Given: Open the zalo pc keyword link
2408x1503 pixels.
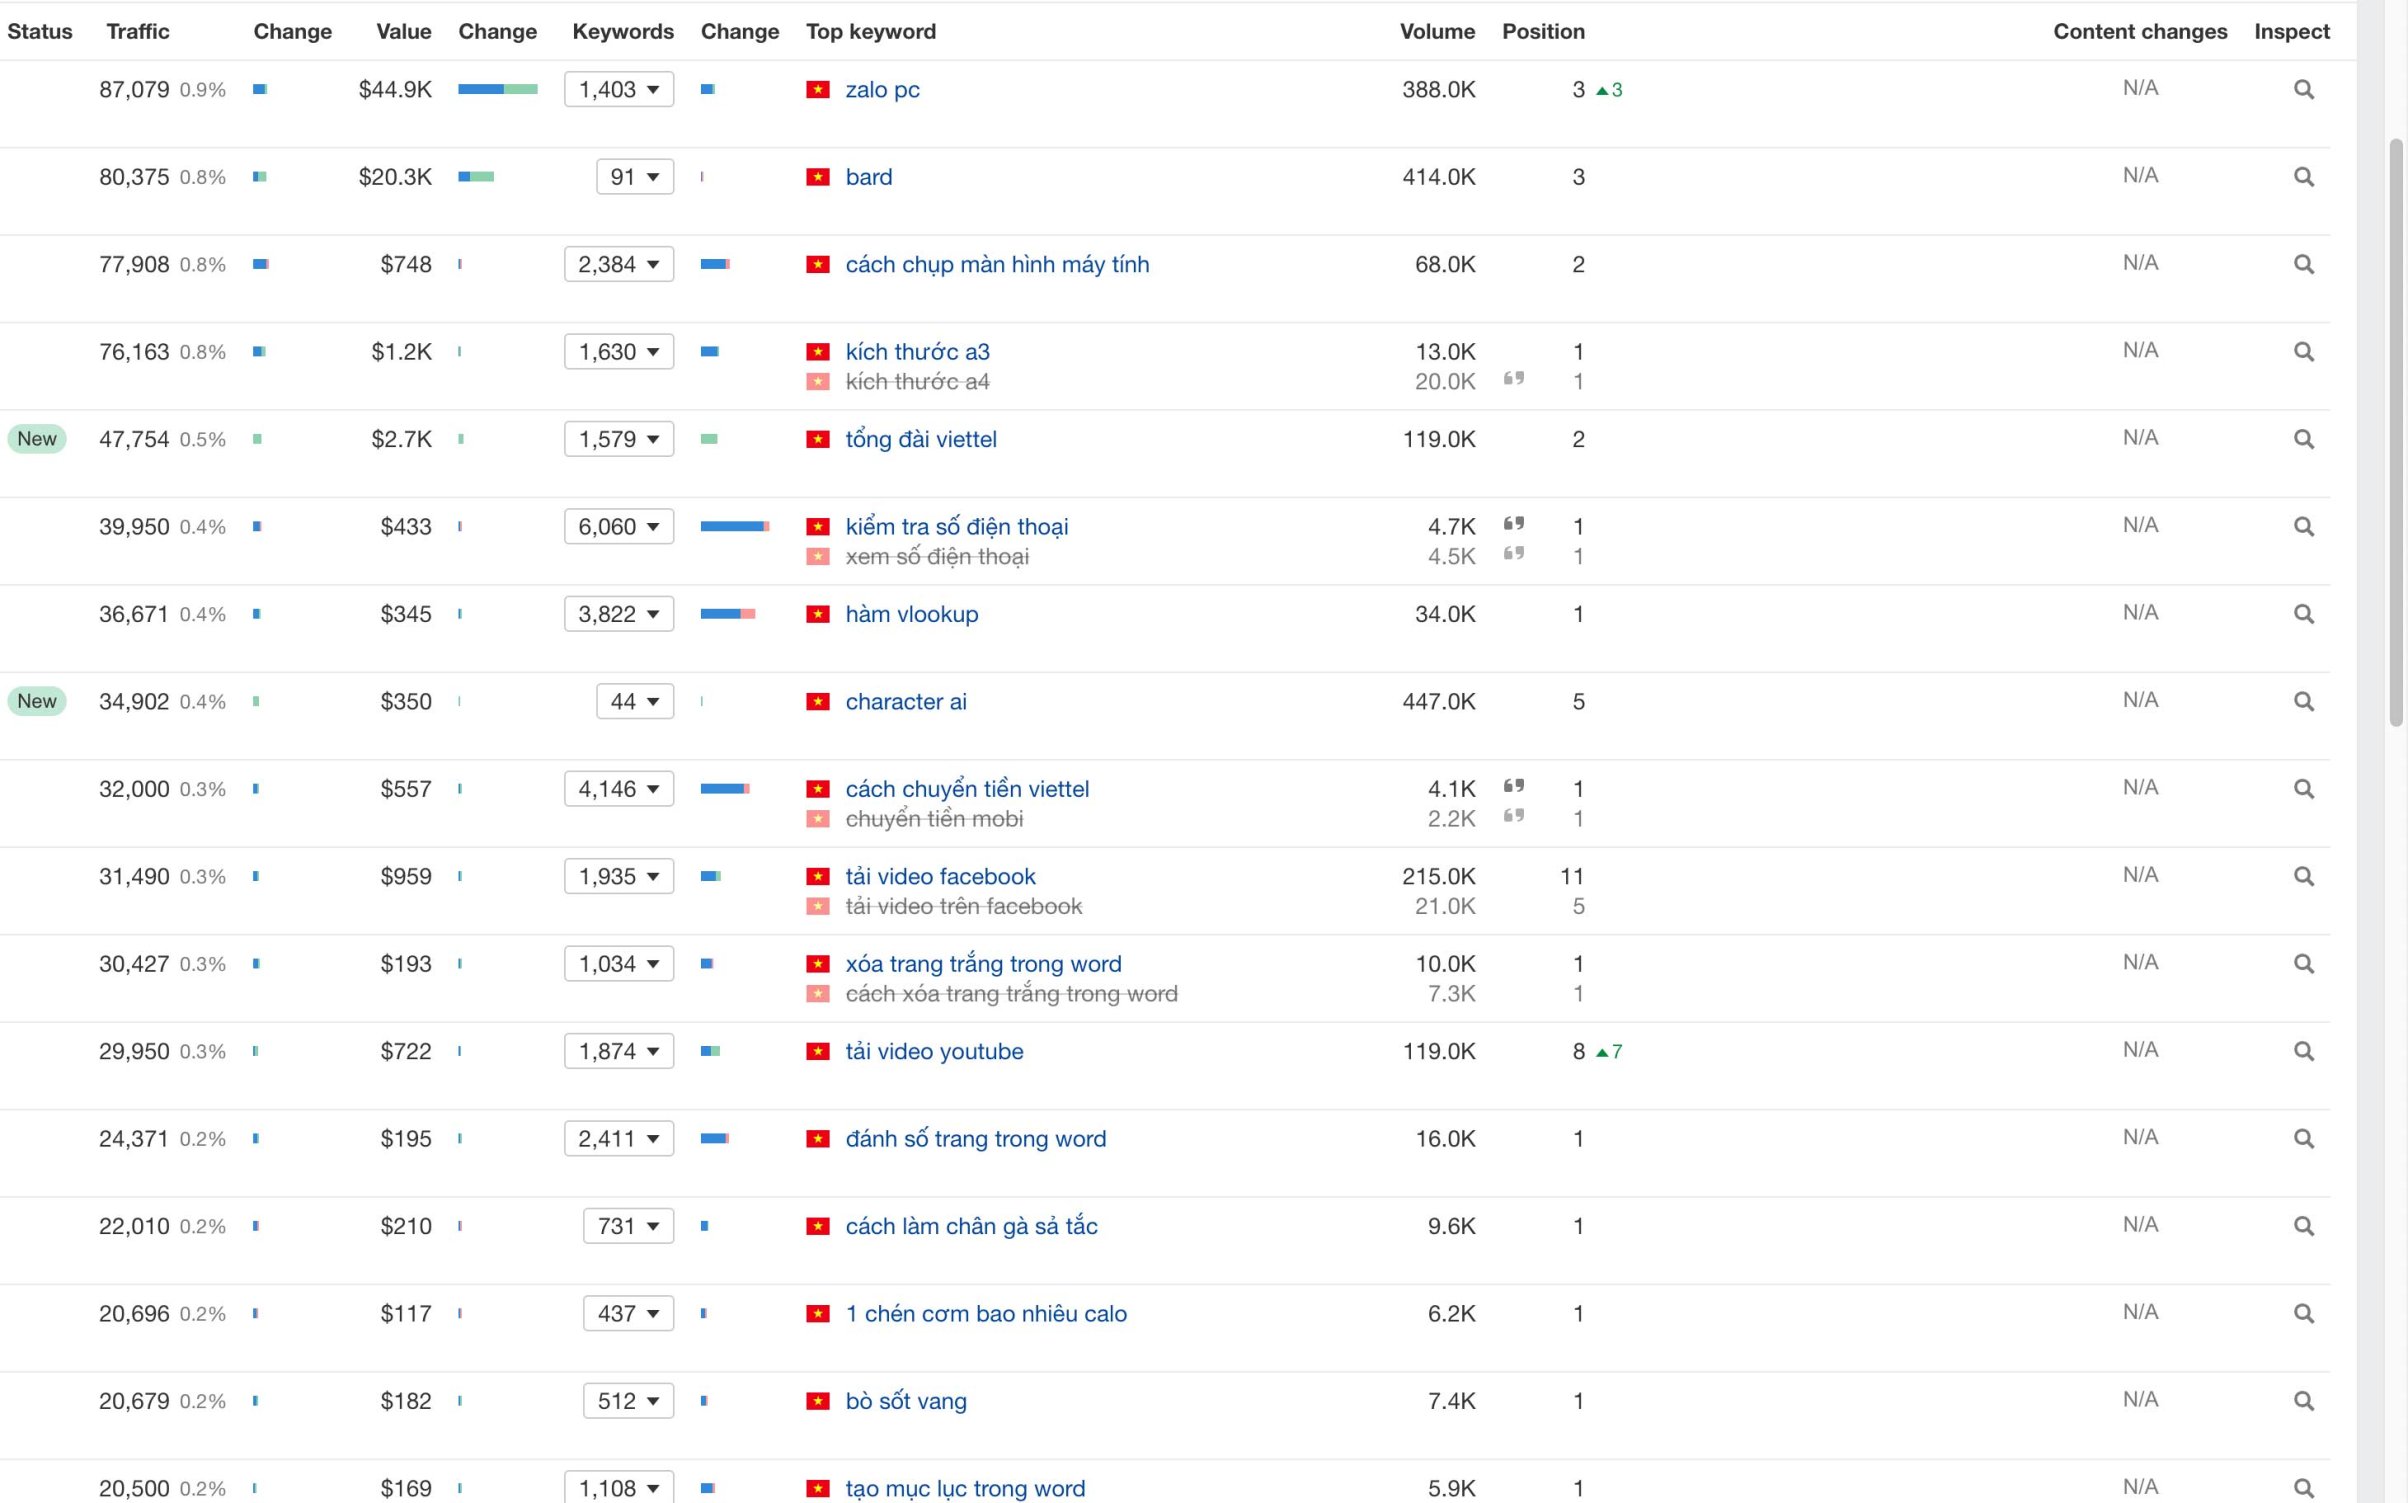Looking at the screenshot, I should pyautogui.click(x=882, y=90).
